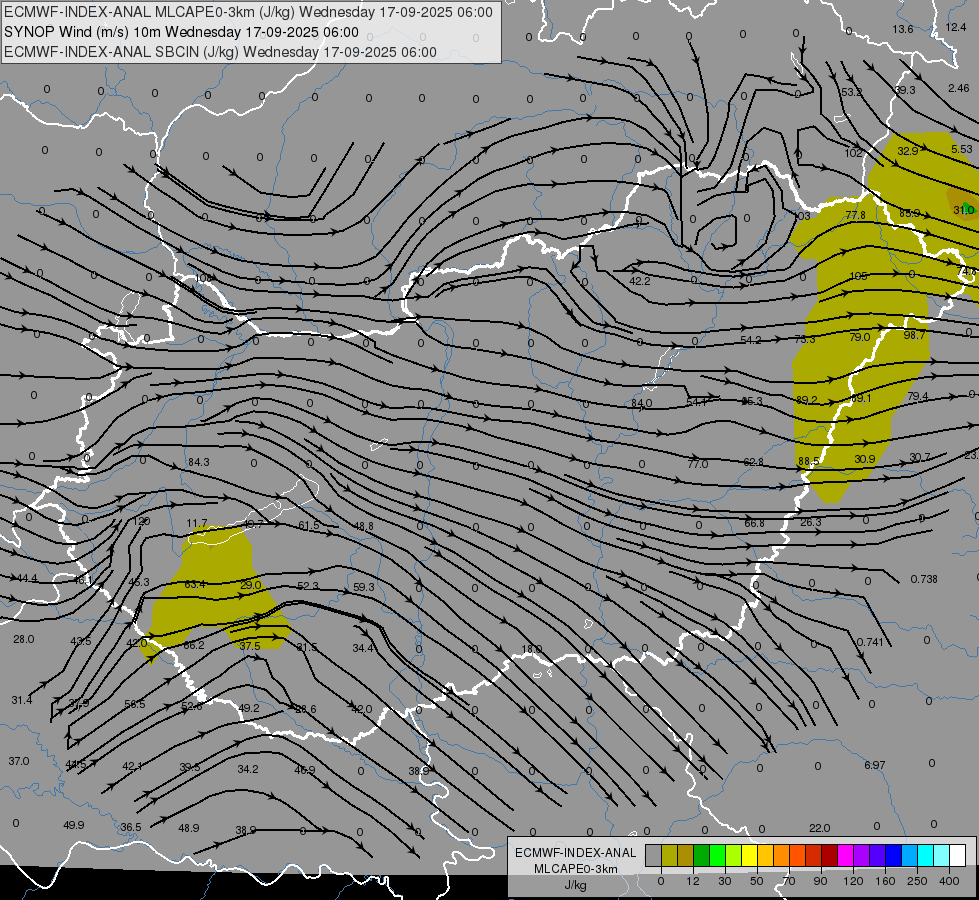Click the white swatch ending the legend
979x900 pixels.
tap(958, 856)
